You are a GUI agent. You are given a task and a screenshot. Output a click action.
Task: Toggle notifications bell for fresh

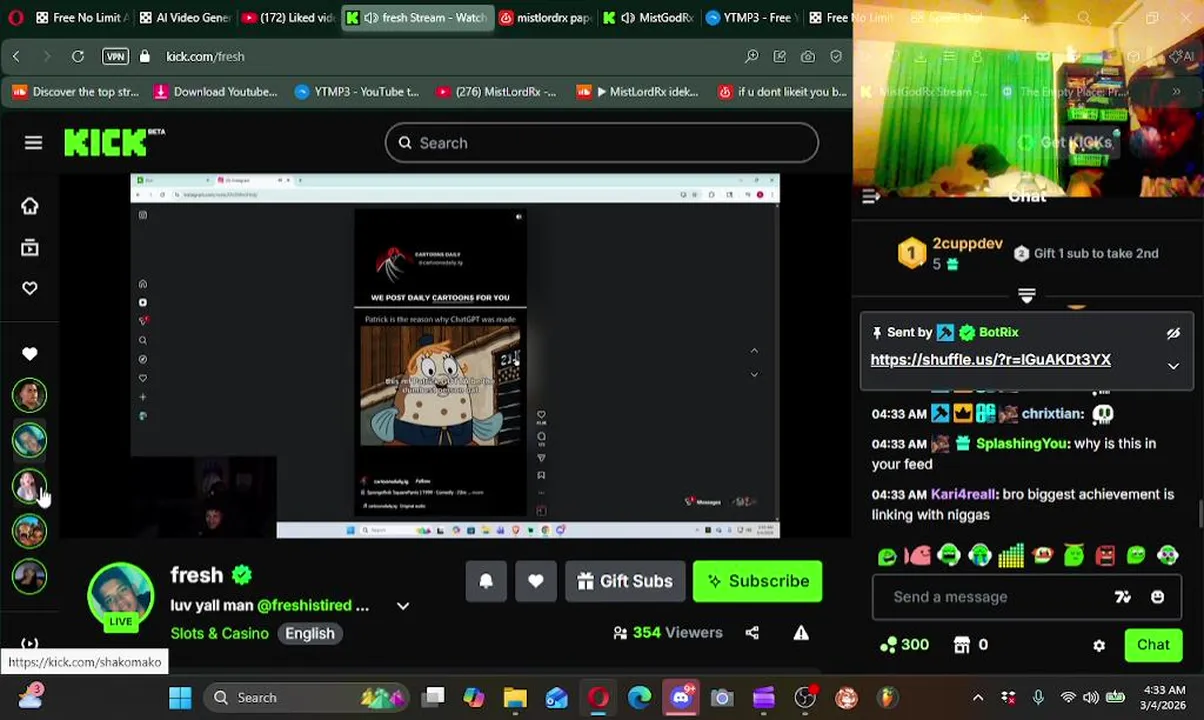point(486,581)
